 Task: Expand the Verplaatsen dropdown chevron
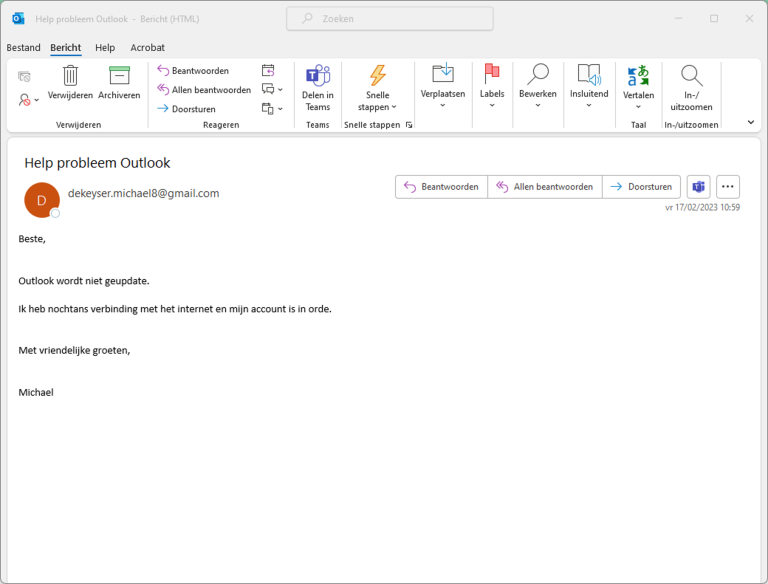click(443, 105)
